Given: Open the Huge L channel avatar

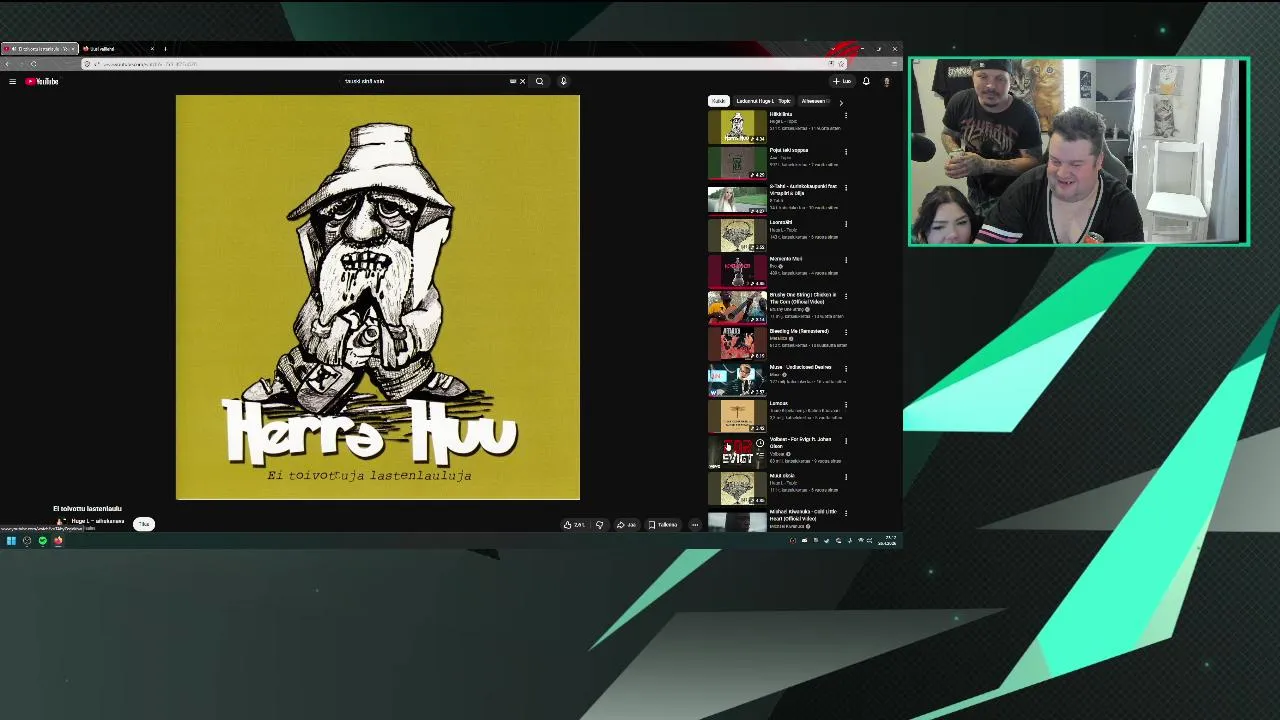Looking at the screenshot, I should [x=60, y=522].
